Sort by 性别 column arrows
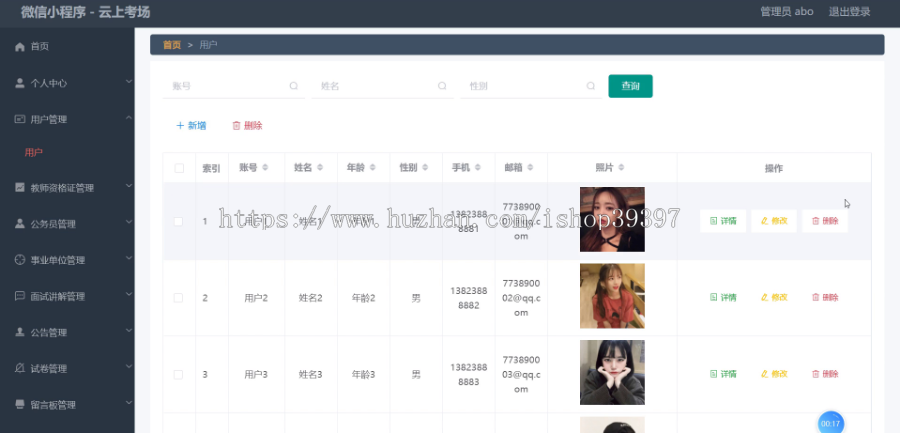 click(x=425, y=168)
